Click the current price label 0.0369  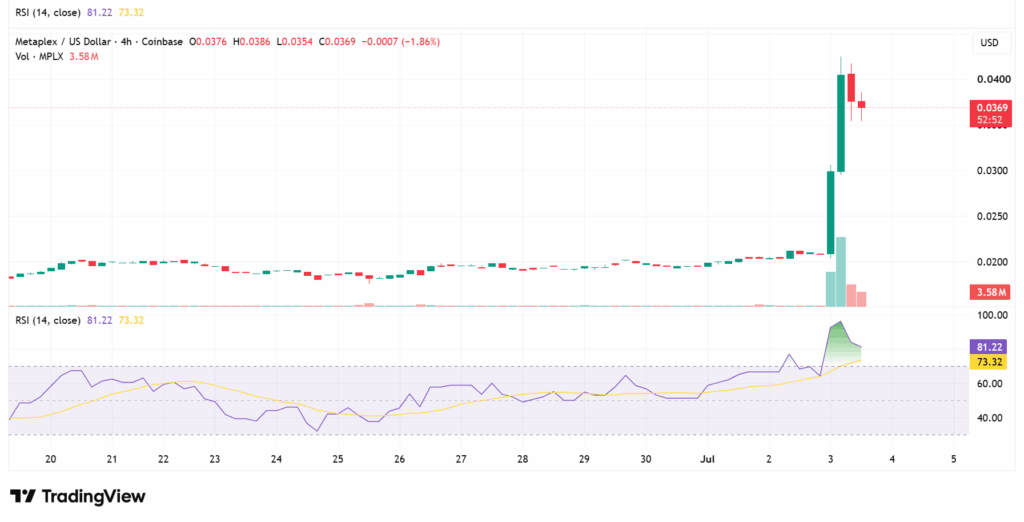click(x=993, y=108)
